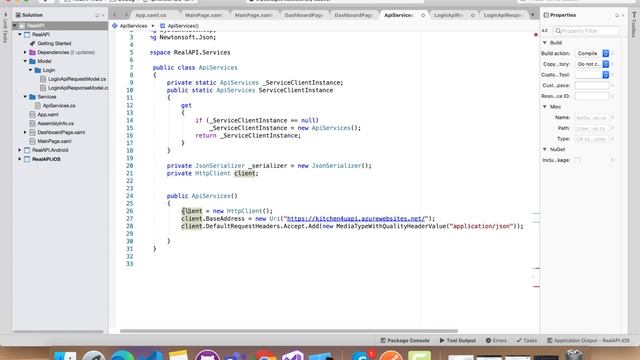The height and width of the screenshot is (360, 640).
Task: Click the Dependencies folder icon
Action: (x=32, y=52)
